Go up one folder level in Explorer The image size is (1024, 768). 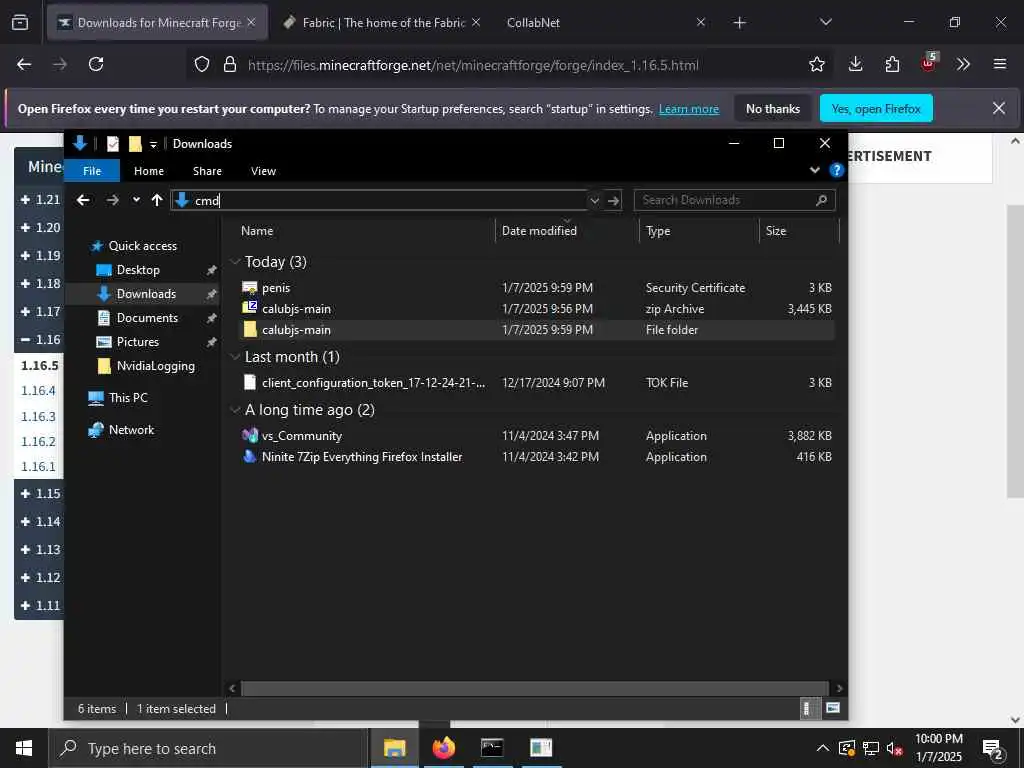pos(157,200)
